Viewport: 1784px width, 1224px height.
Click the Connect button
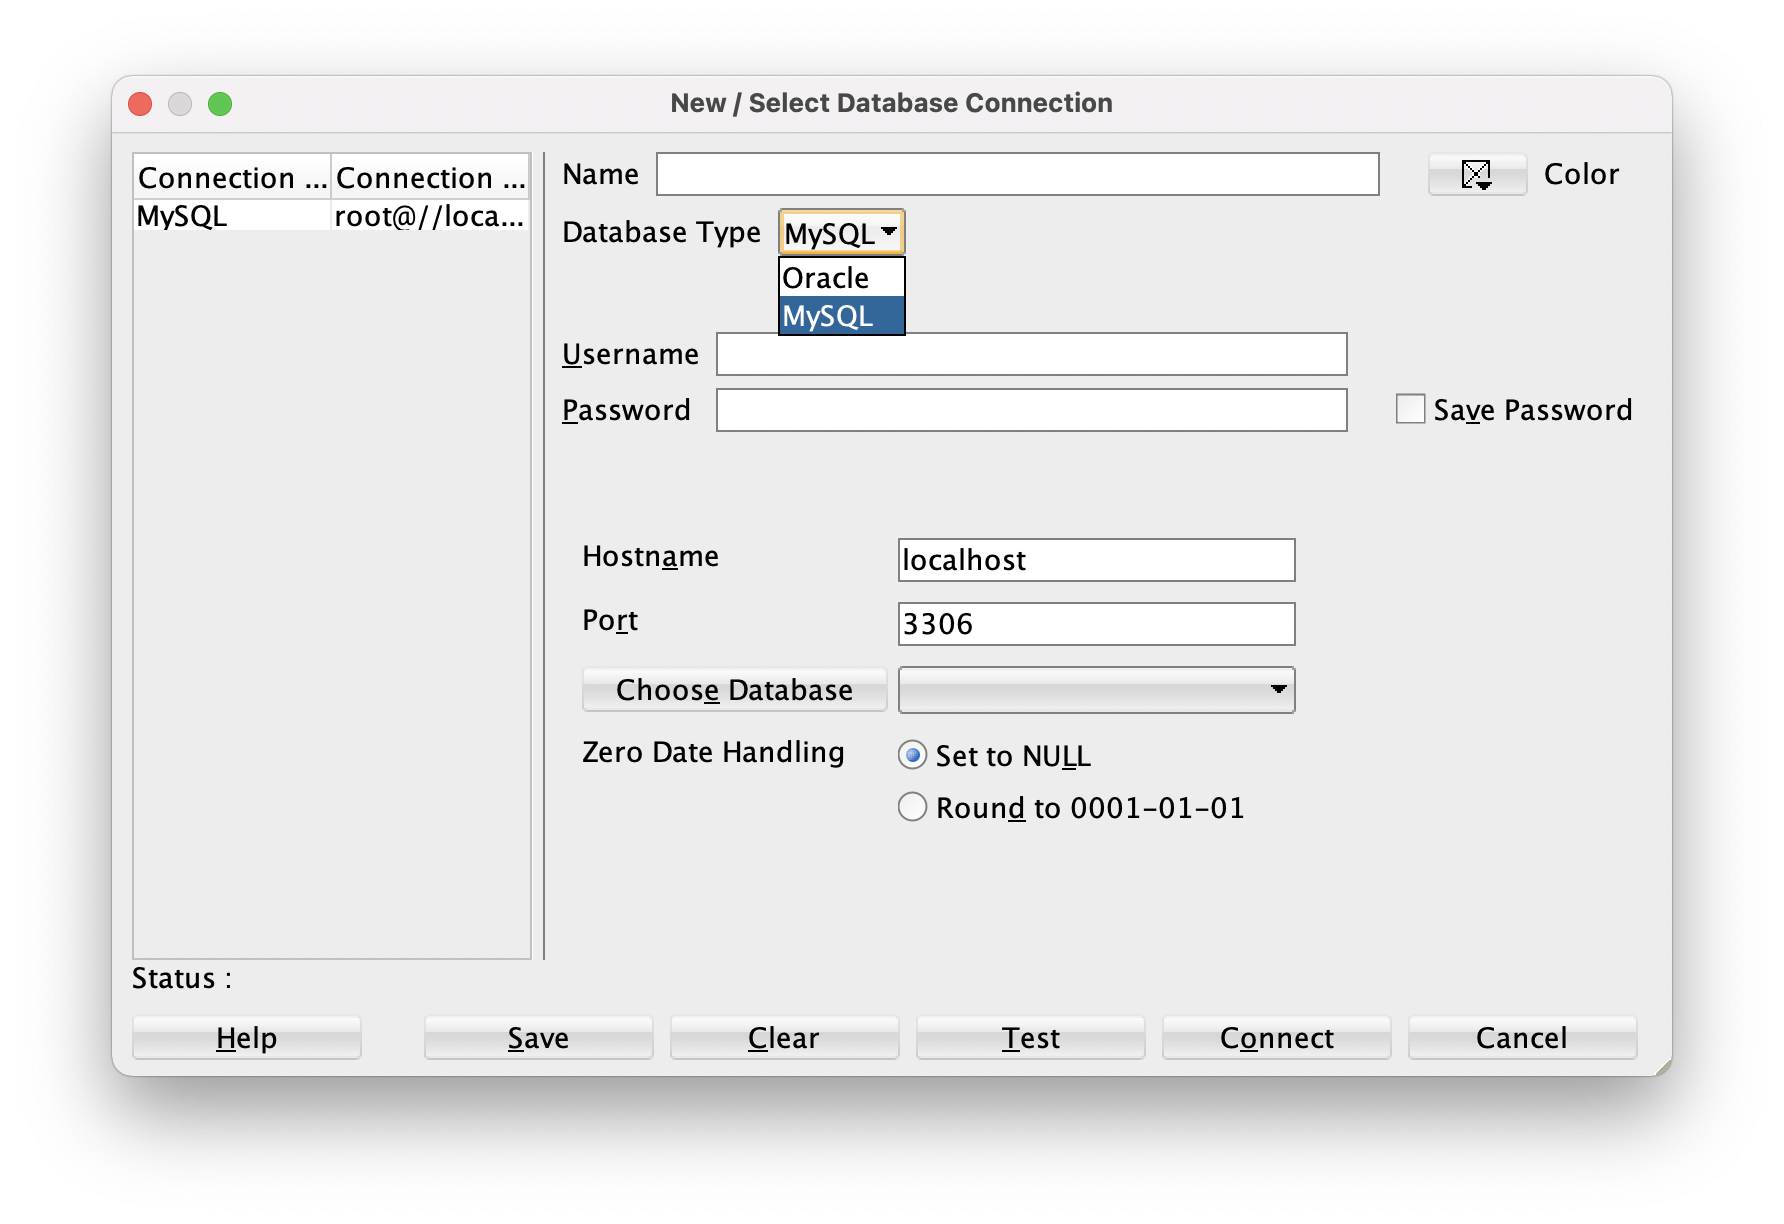point(1276,1038)
